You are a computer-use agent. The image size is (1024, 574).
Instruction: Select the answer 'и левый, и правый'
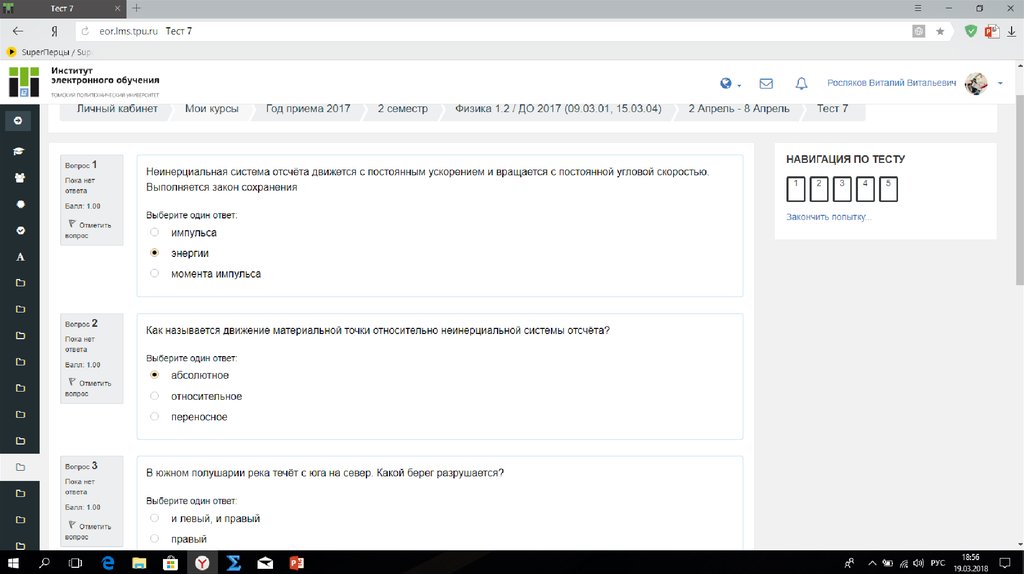point(154,518)
